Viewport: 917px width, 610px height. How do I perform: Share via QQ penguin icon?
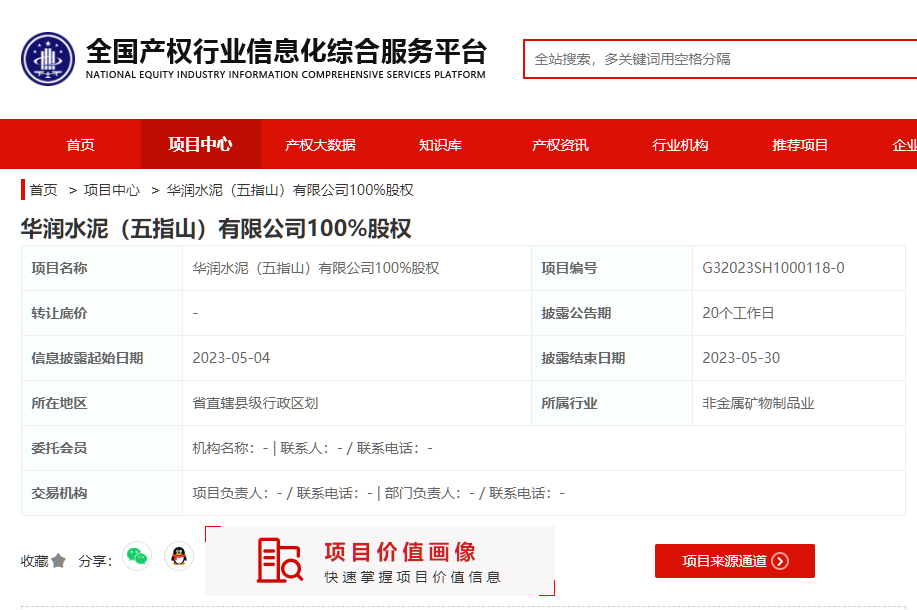pos(179,556)
